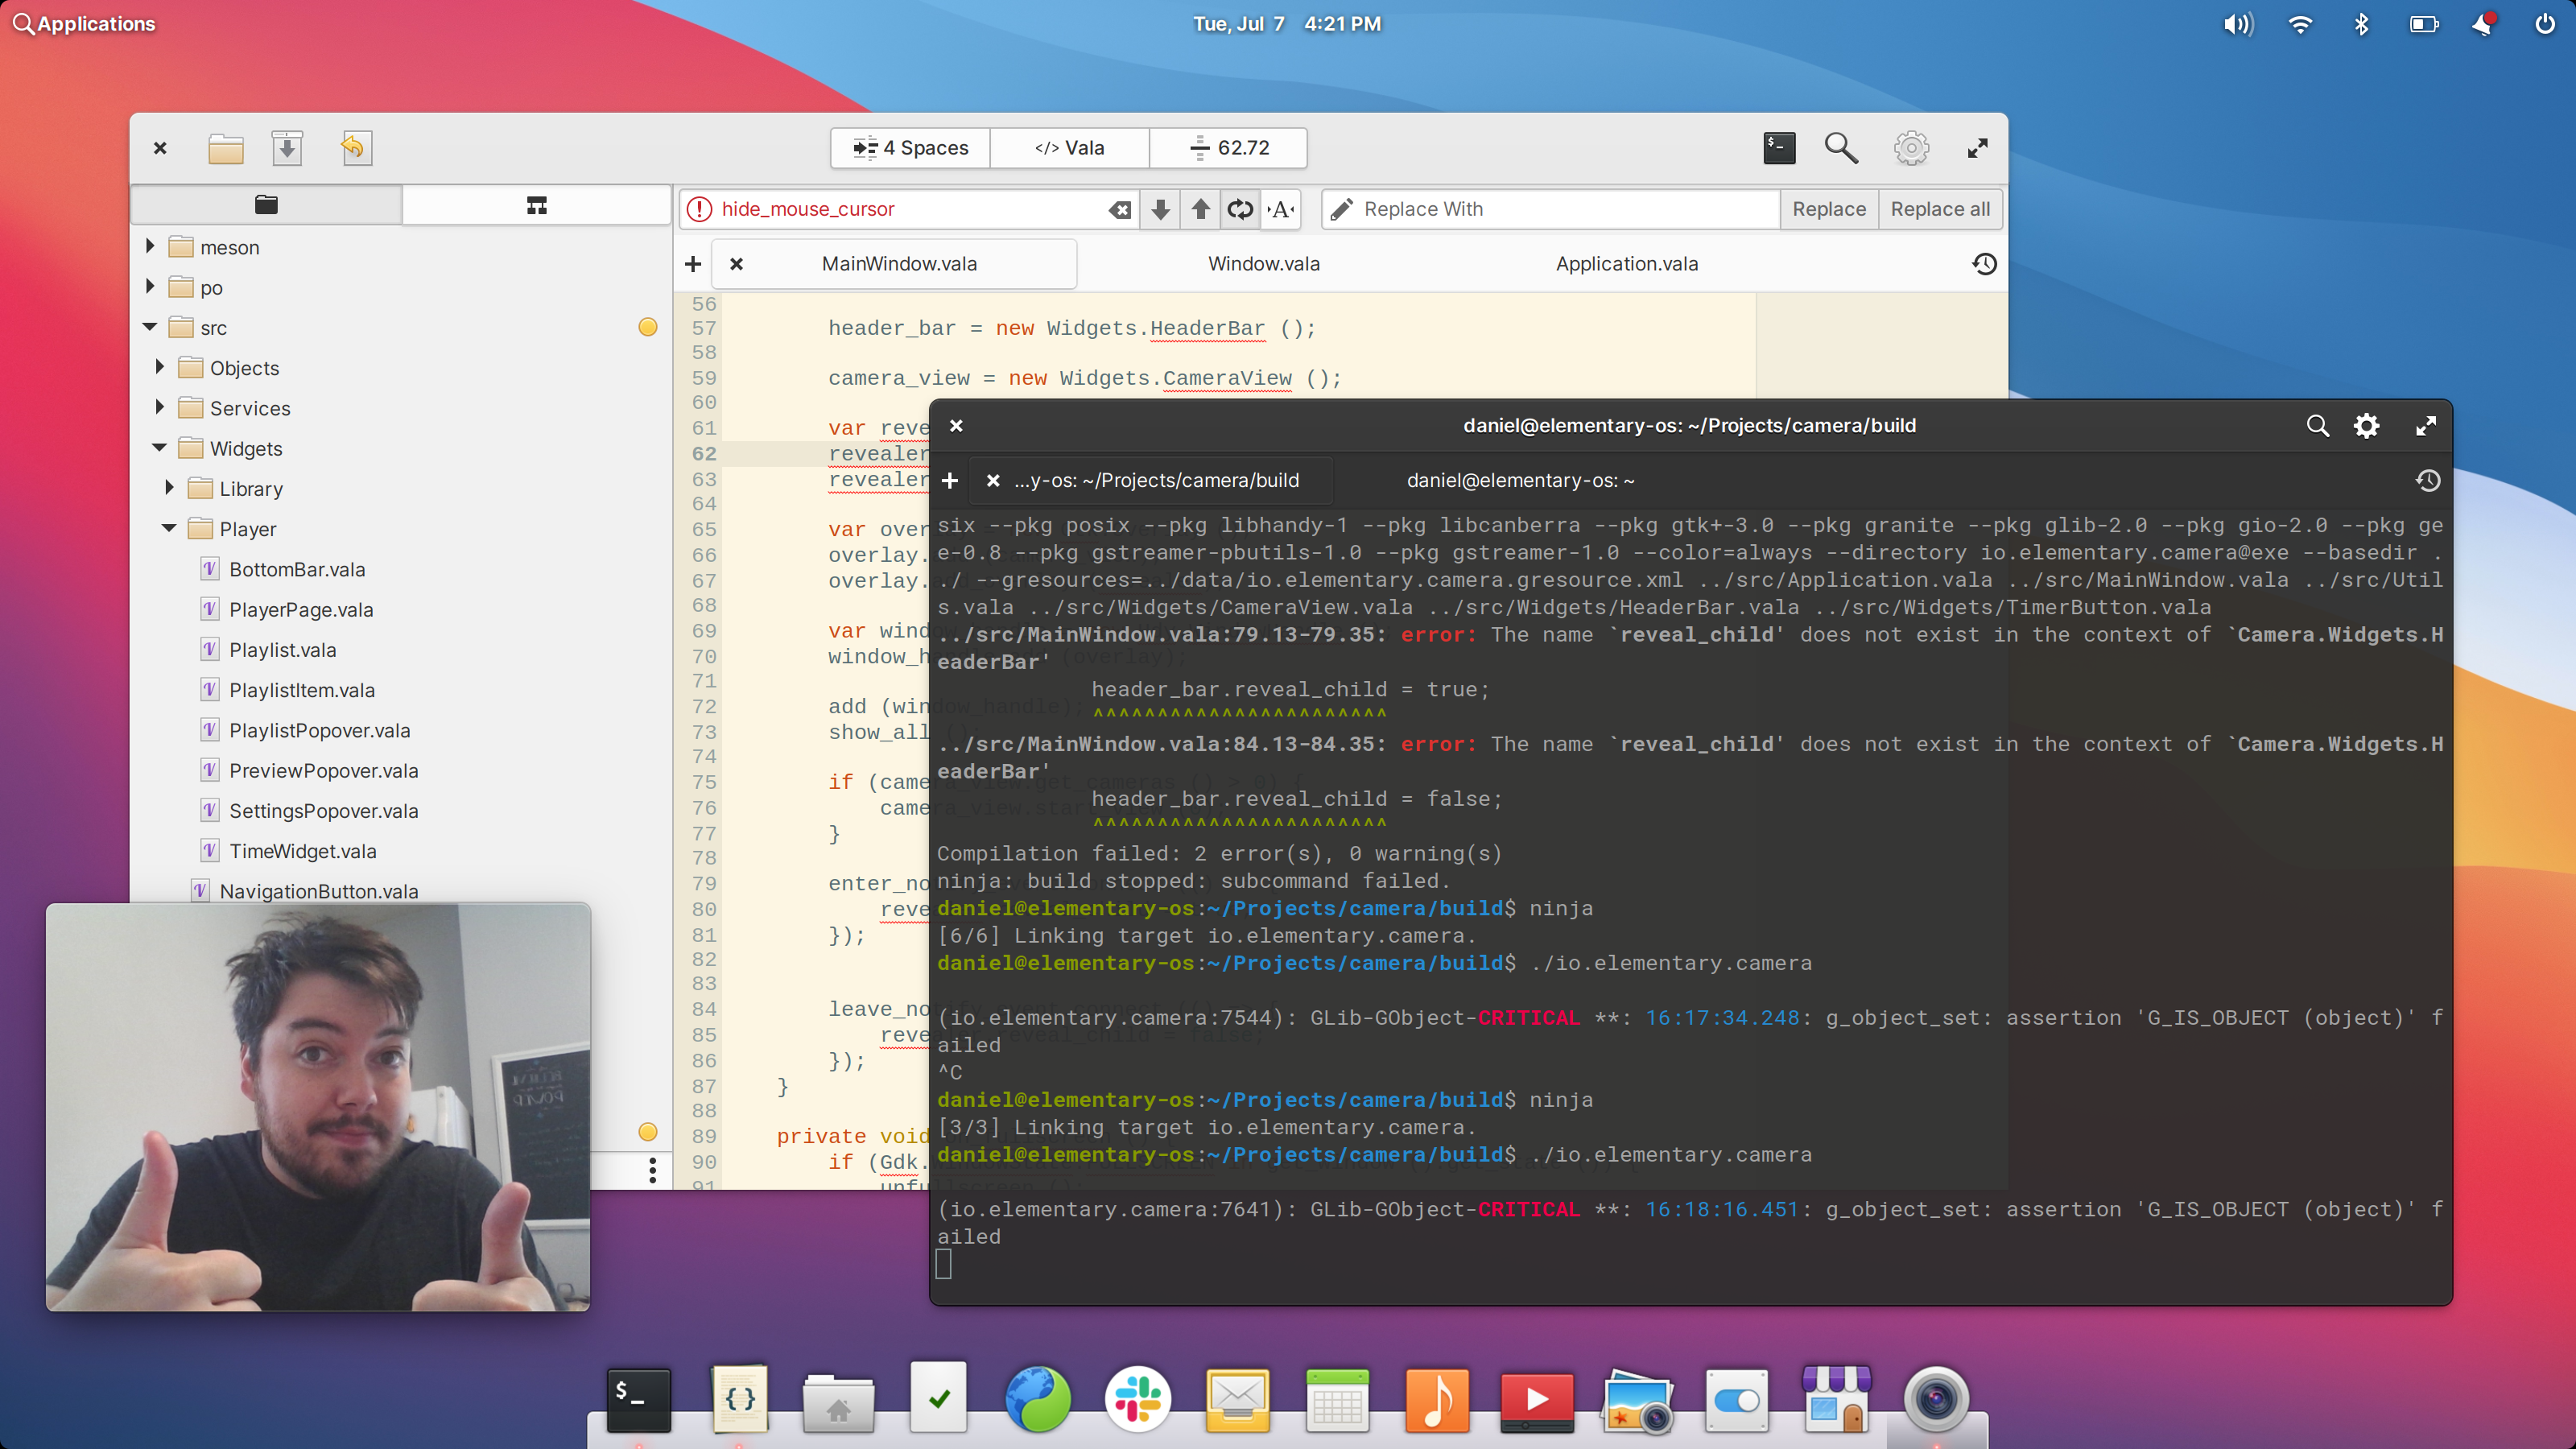Open closed-tabs history icon beside Application.vala tab

[x=1985, y=263]
